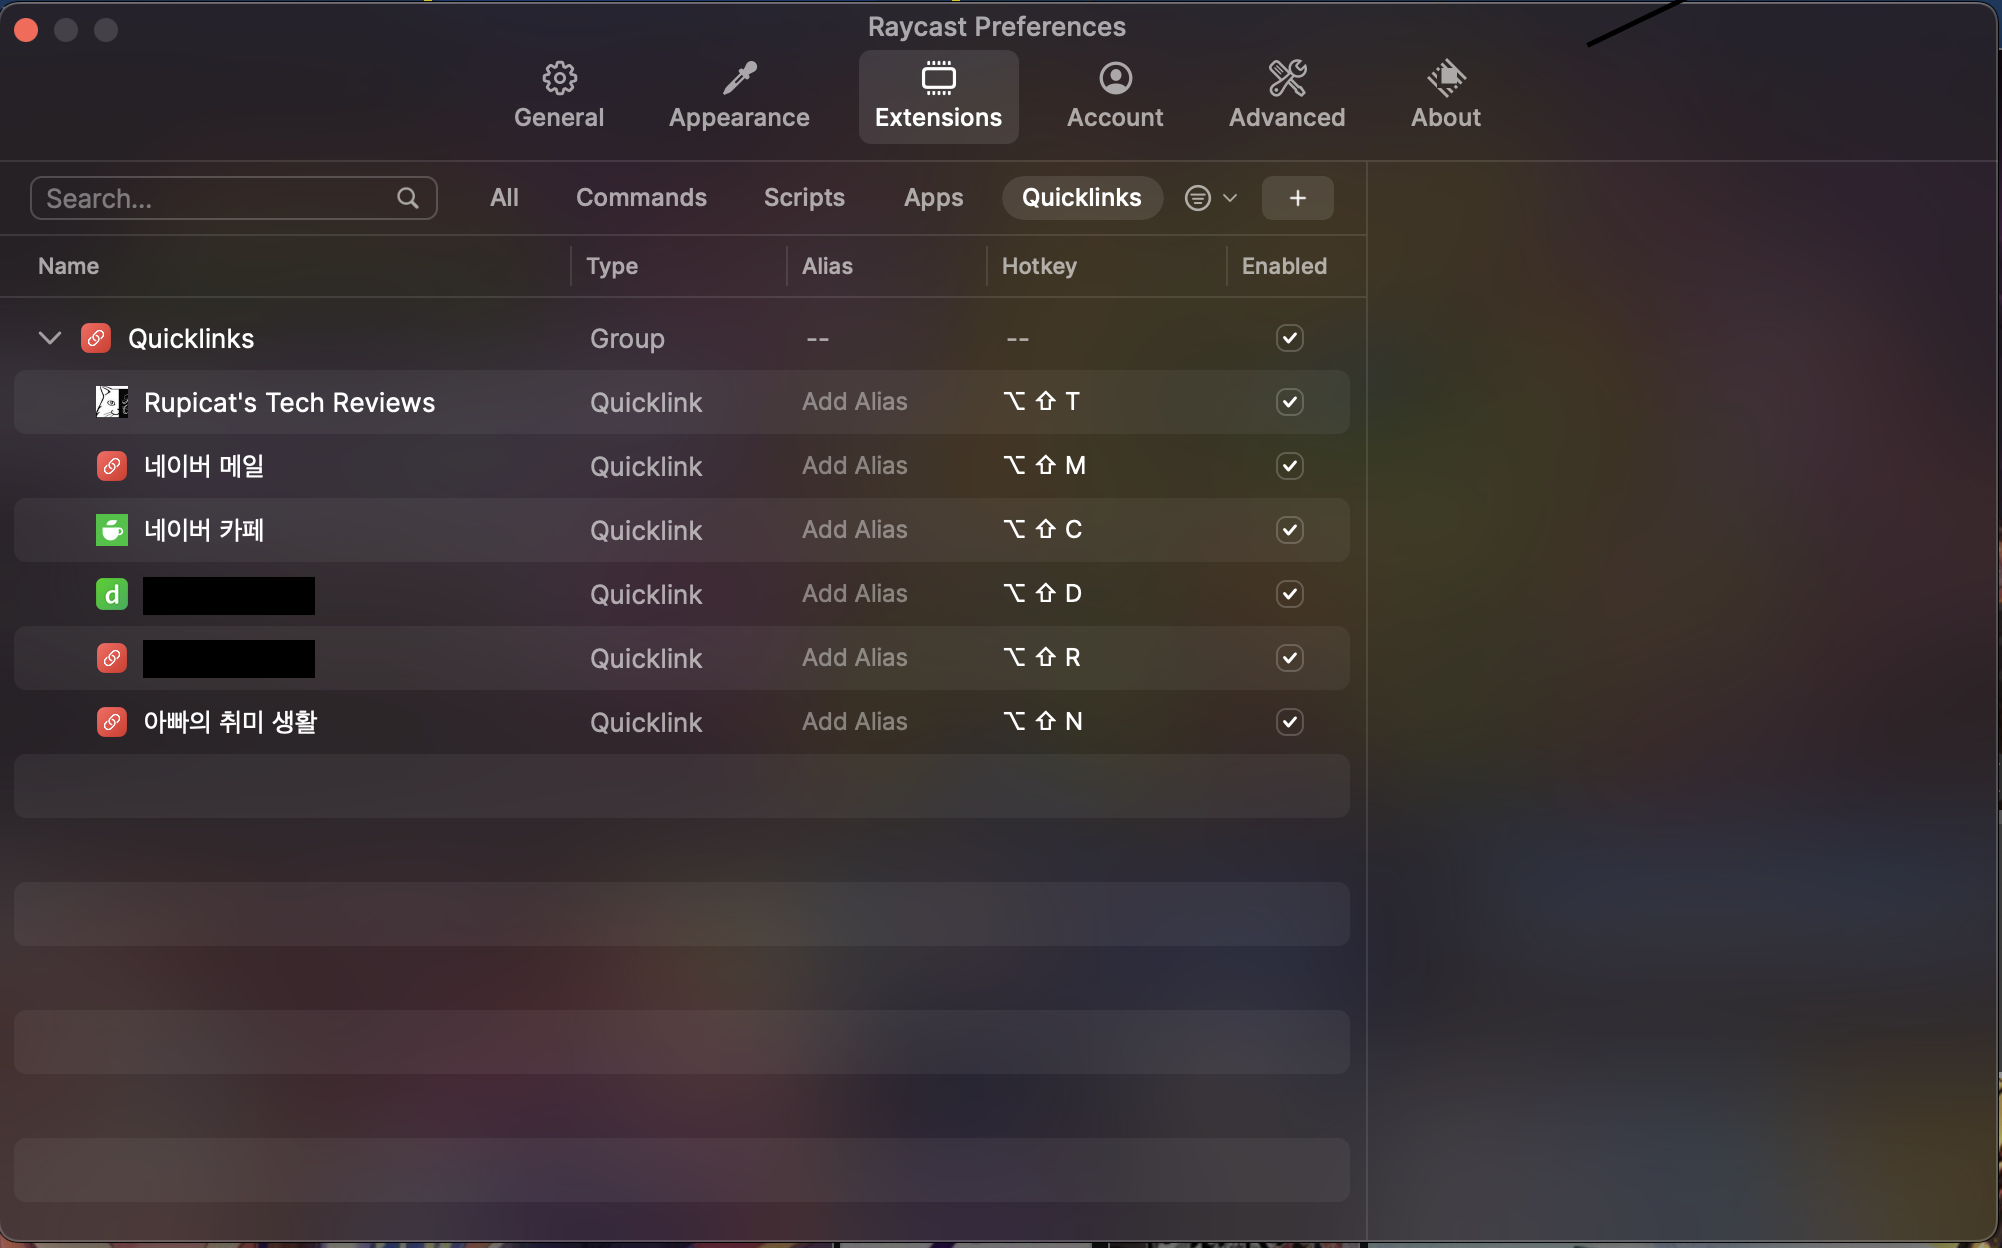Switch to the Commands filter tab

click(x=641, y=198)
